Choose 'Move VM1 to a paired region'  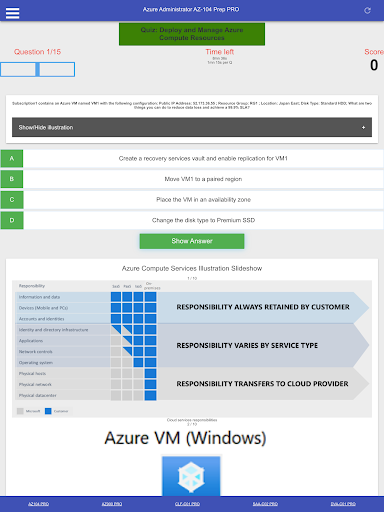click(203, 179)
